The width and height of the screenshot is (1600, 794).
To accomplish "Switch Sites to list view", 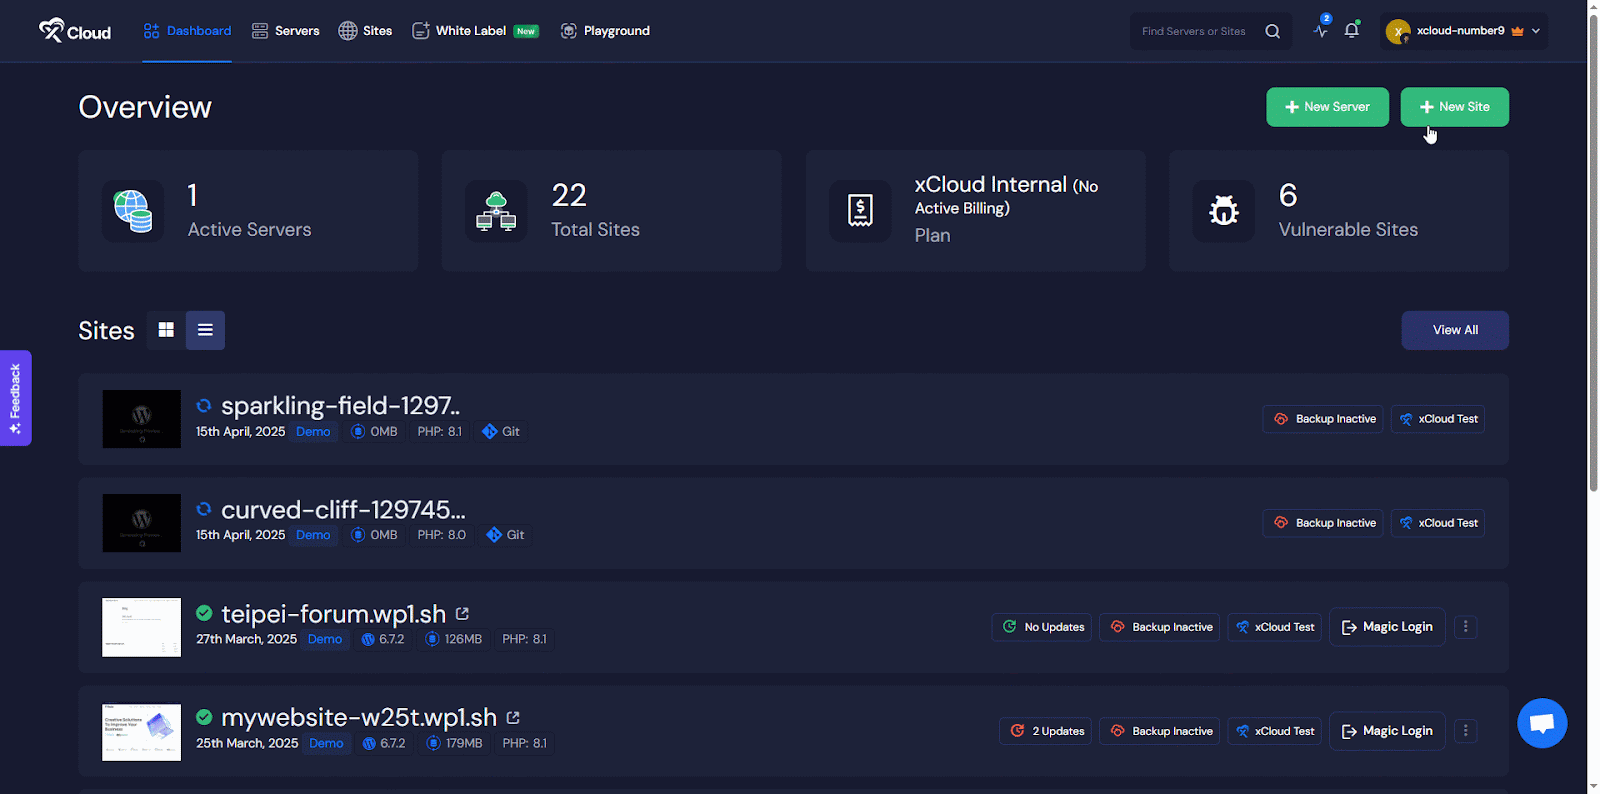I will 205,330.
